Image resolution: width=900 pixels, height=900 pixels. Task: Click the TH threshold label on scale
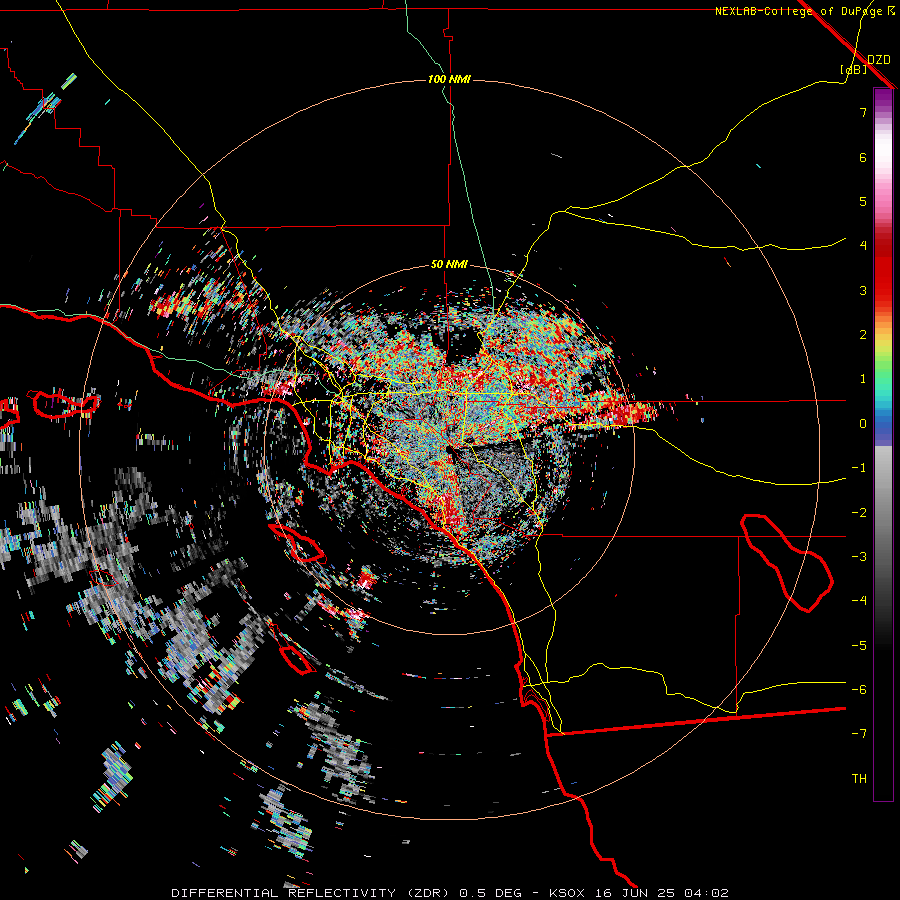click(859, 779)
